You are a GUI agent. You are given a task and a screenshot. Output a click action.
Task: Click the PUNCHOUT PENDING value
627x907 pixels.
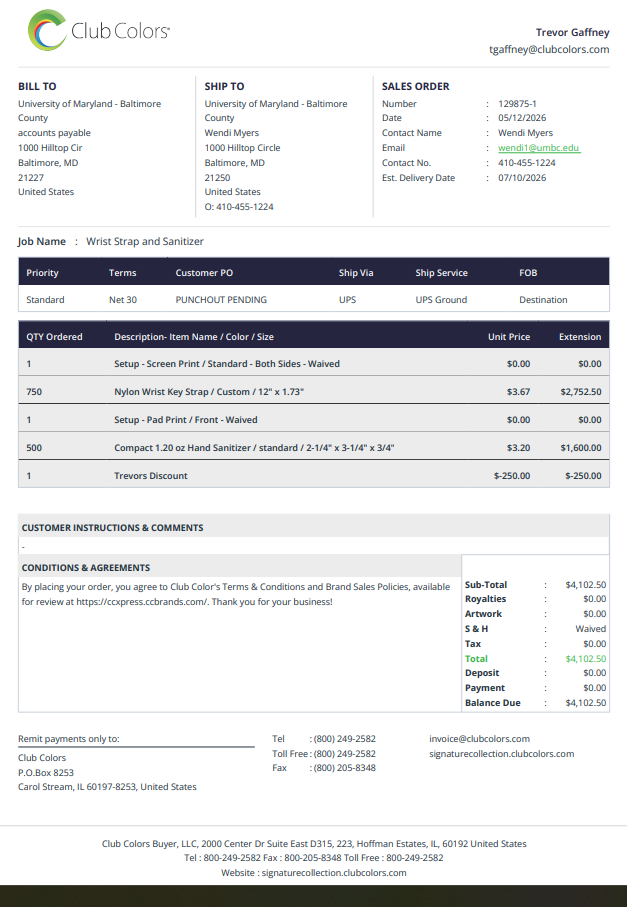point(221,300)
